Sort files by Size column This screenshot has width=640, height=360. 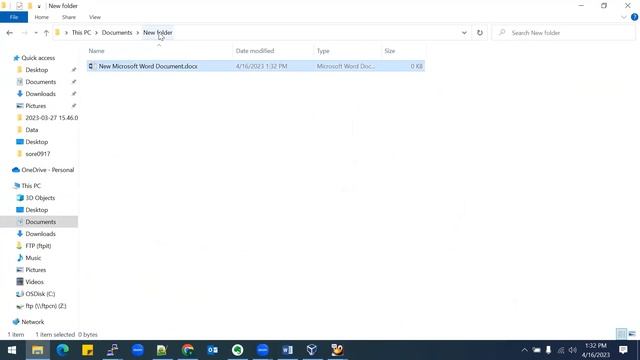coord(389,51)
